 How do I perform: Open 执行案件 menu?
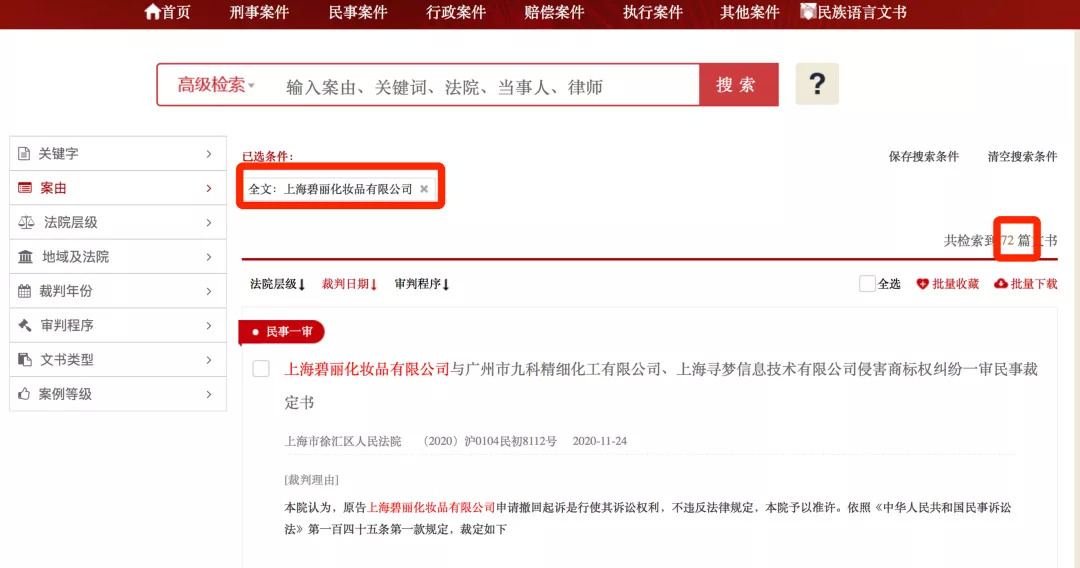tap(652, 12)
